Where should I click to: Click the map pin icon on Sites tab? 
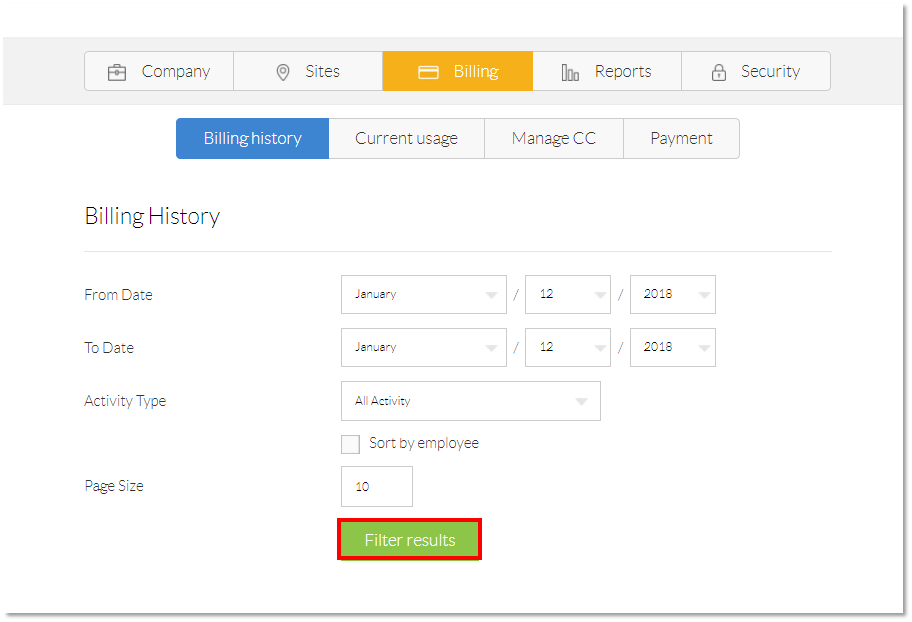point(283,72)
